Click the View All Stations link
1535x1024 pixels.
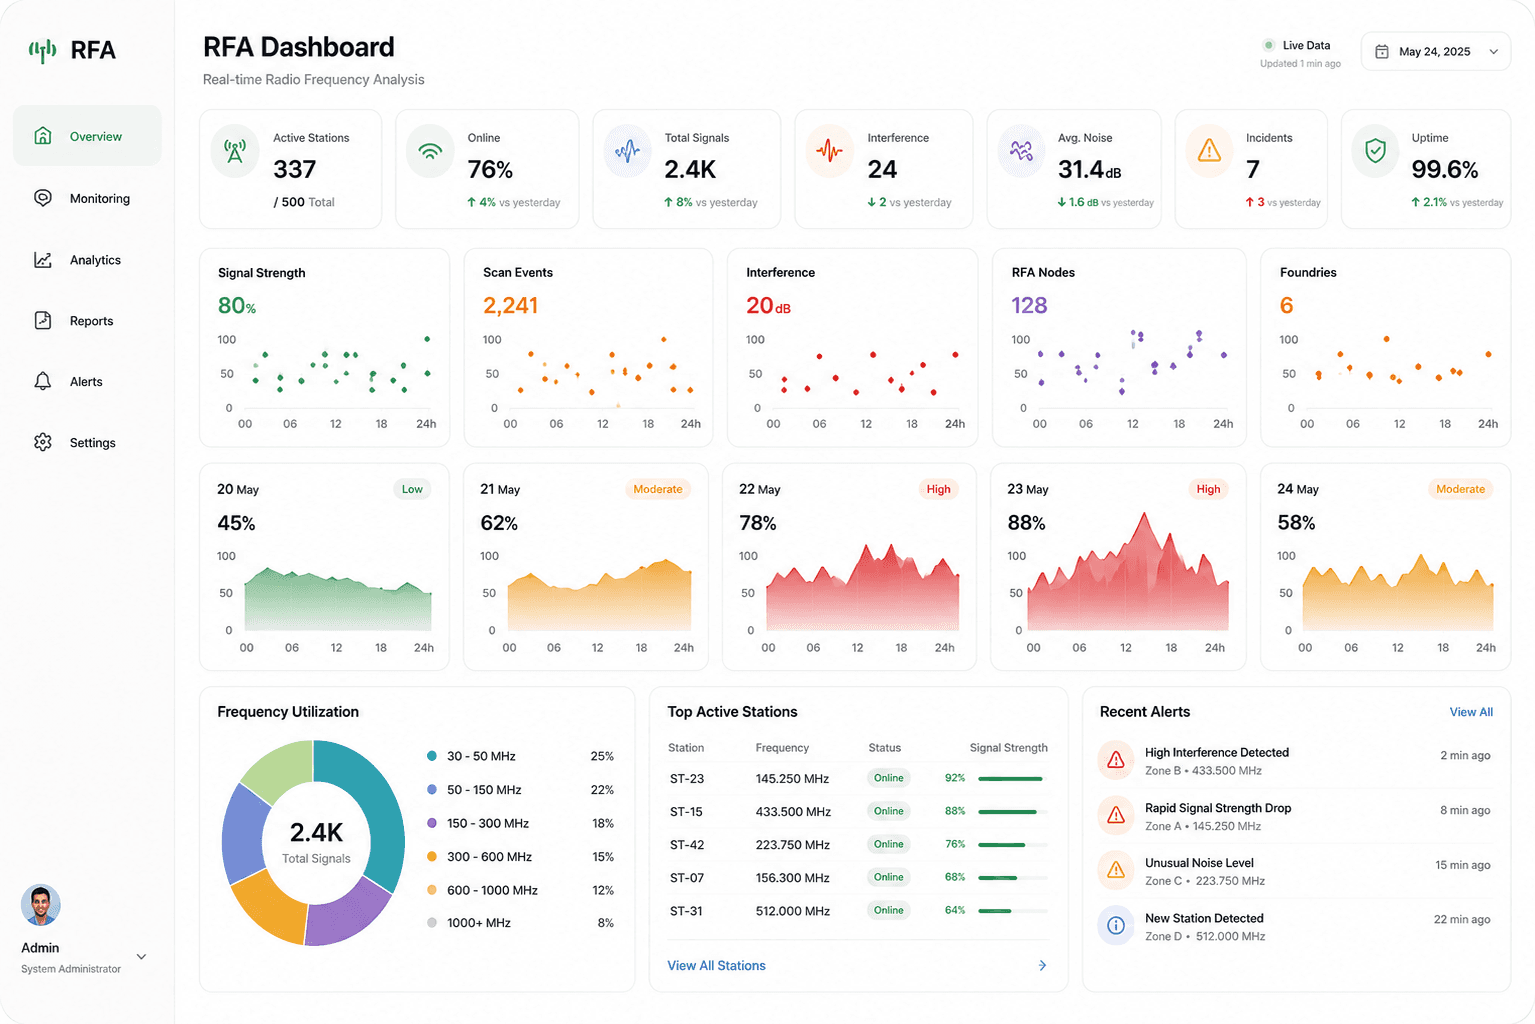click(x=716, y=965)
